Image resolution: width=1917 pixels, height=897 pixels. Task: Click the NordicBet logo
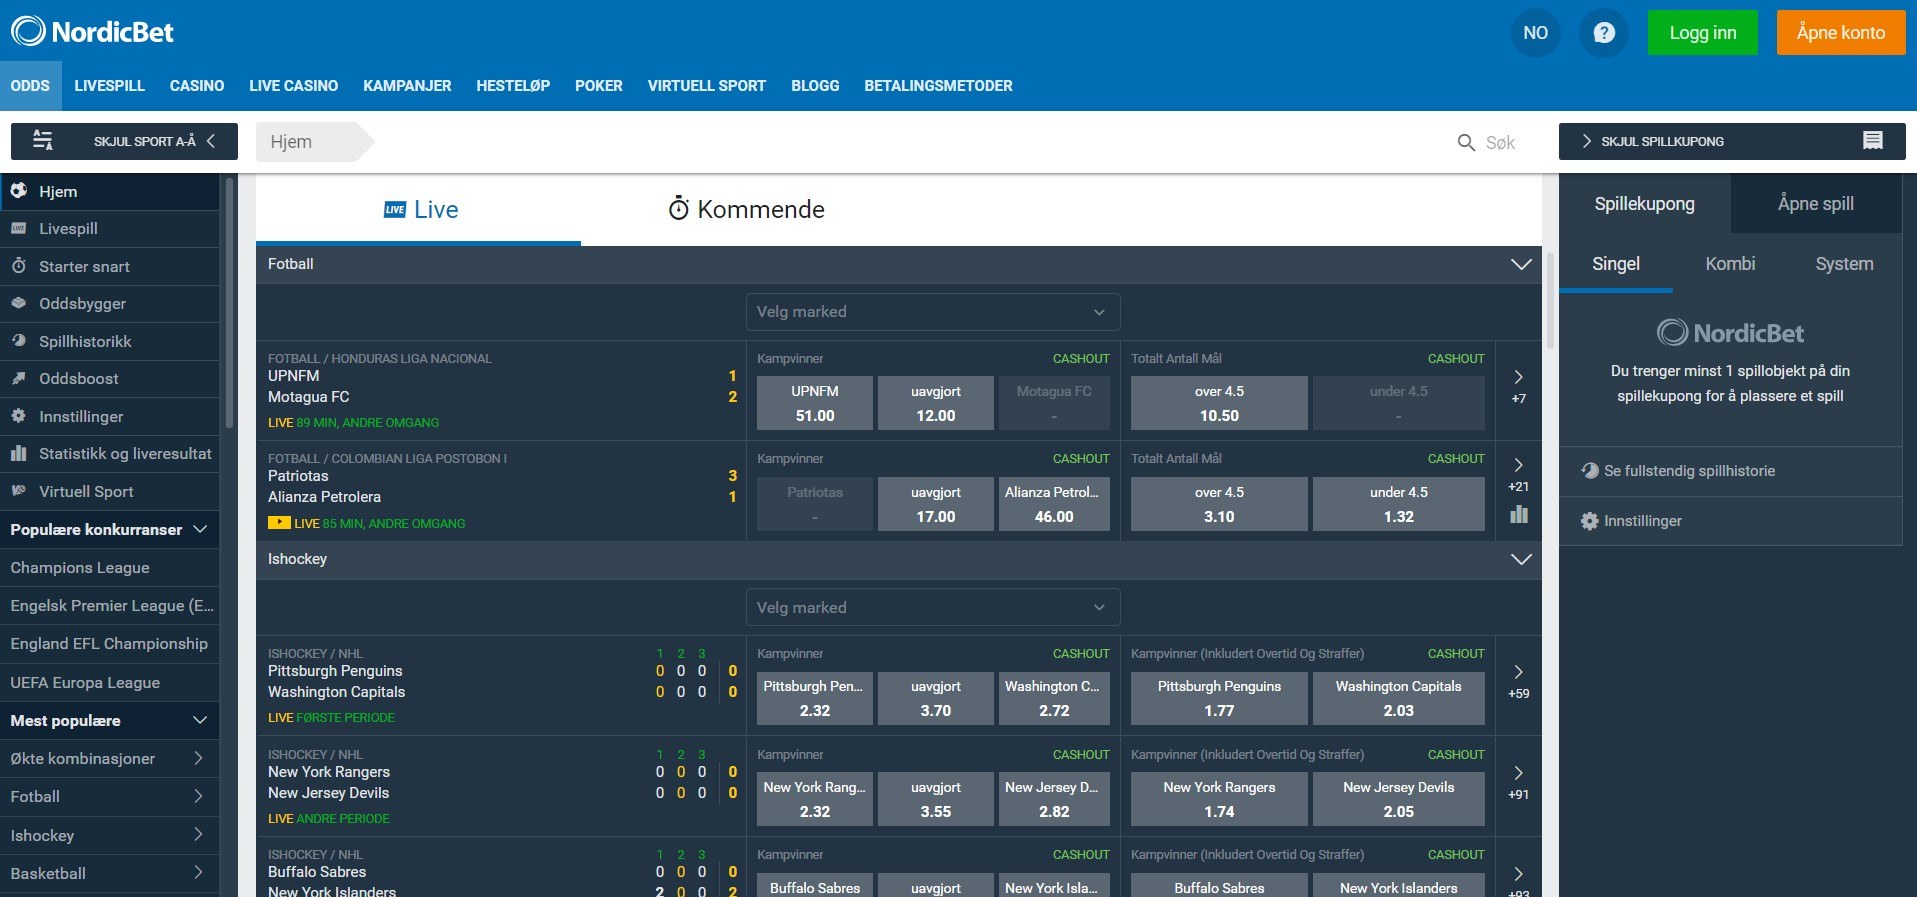pyautogui.click(x=92, y=32)
